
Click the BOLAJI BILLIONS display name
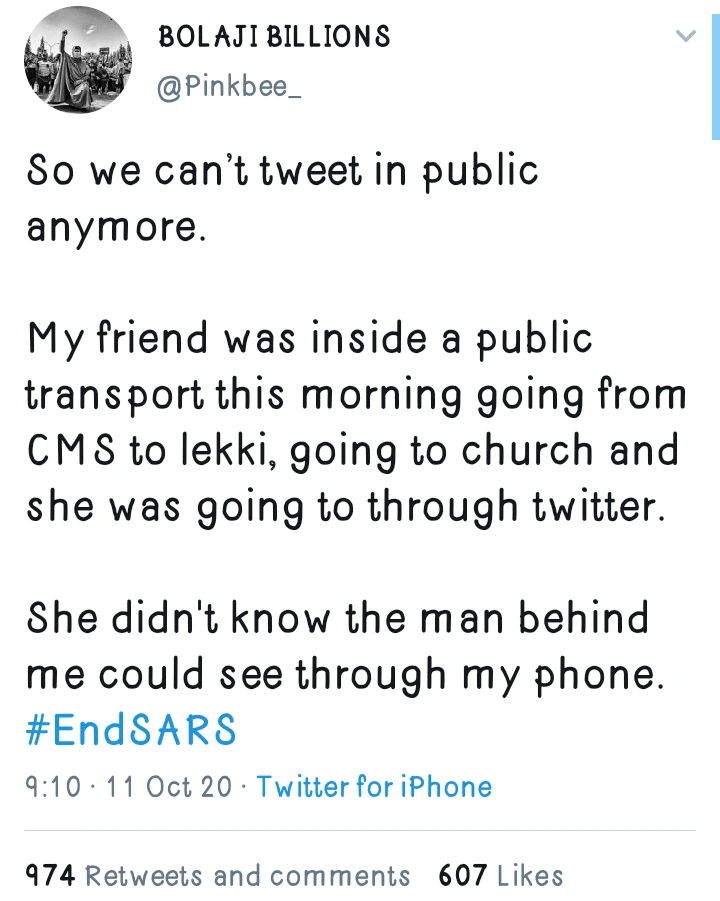pos(274,38)
